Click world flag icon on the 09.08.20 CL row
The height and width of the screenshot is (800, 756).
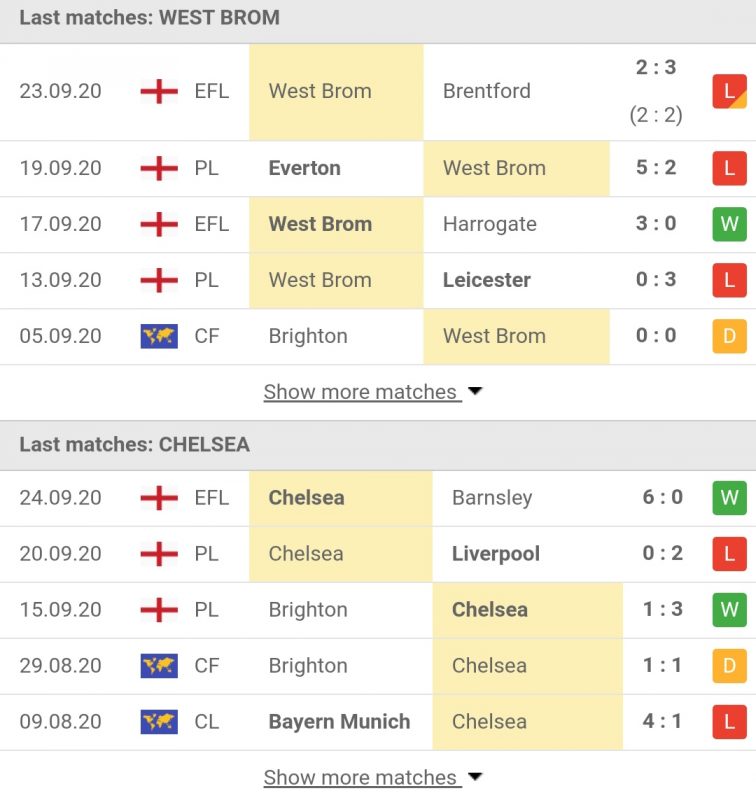159,722
